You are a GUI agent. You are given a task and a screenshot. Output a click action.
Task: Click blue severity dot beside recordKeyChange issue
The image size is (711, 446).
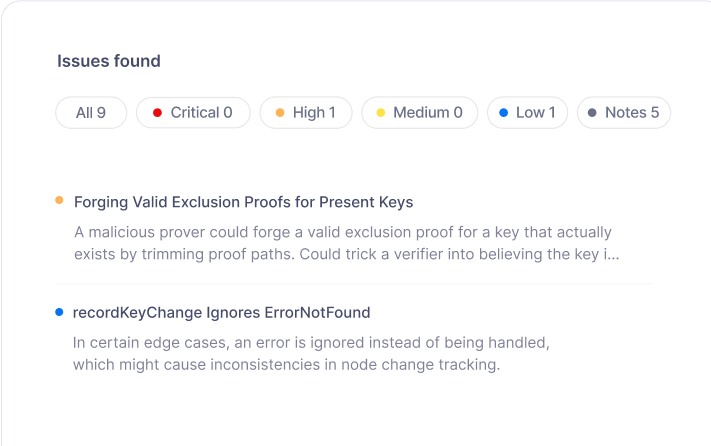[59, 312]
